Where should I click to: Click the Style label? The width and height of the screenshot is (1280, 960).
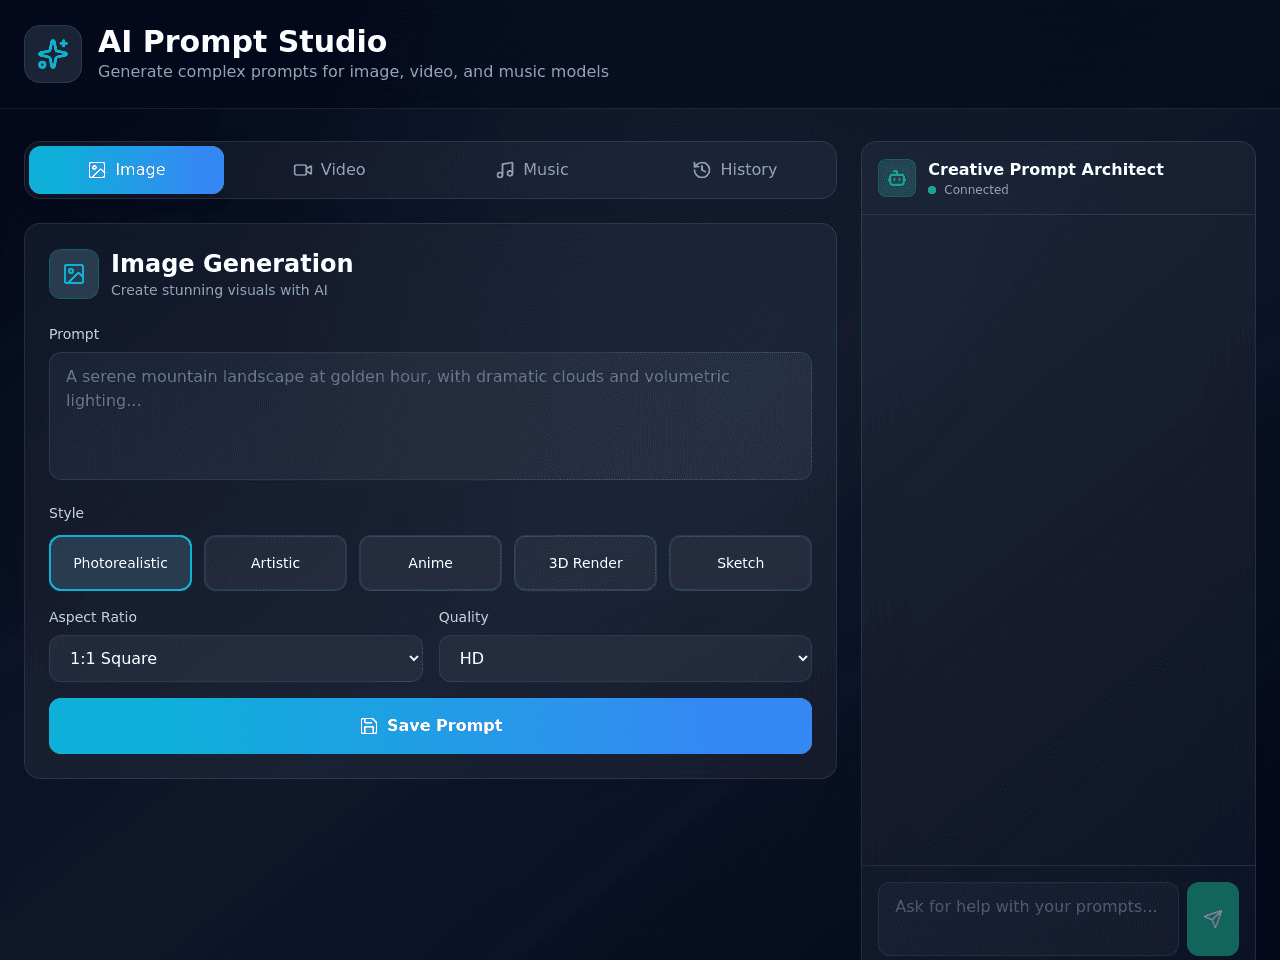[x=66, y=513]
